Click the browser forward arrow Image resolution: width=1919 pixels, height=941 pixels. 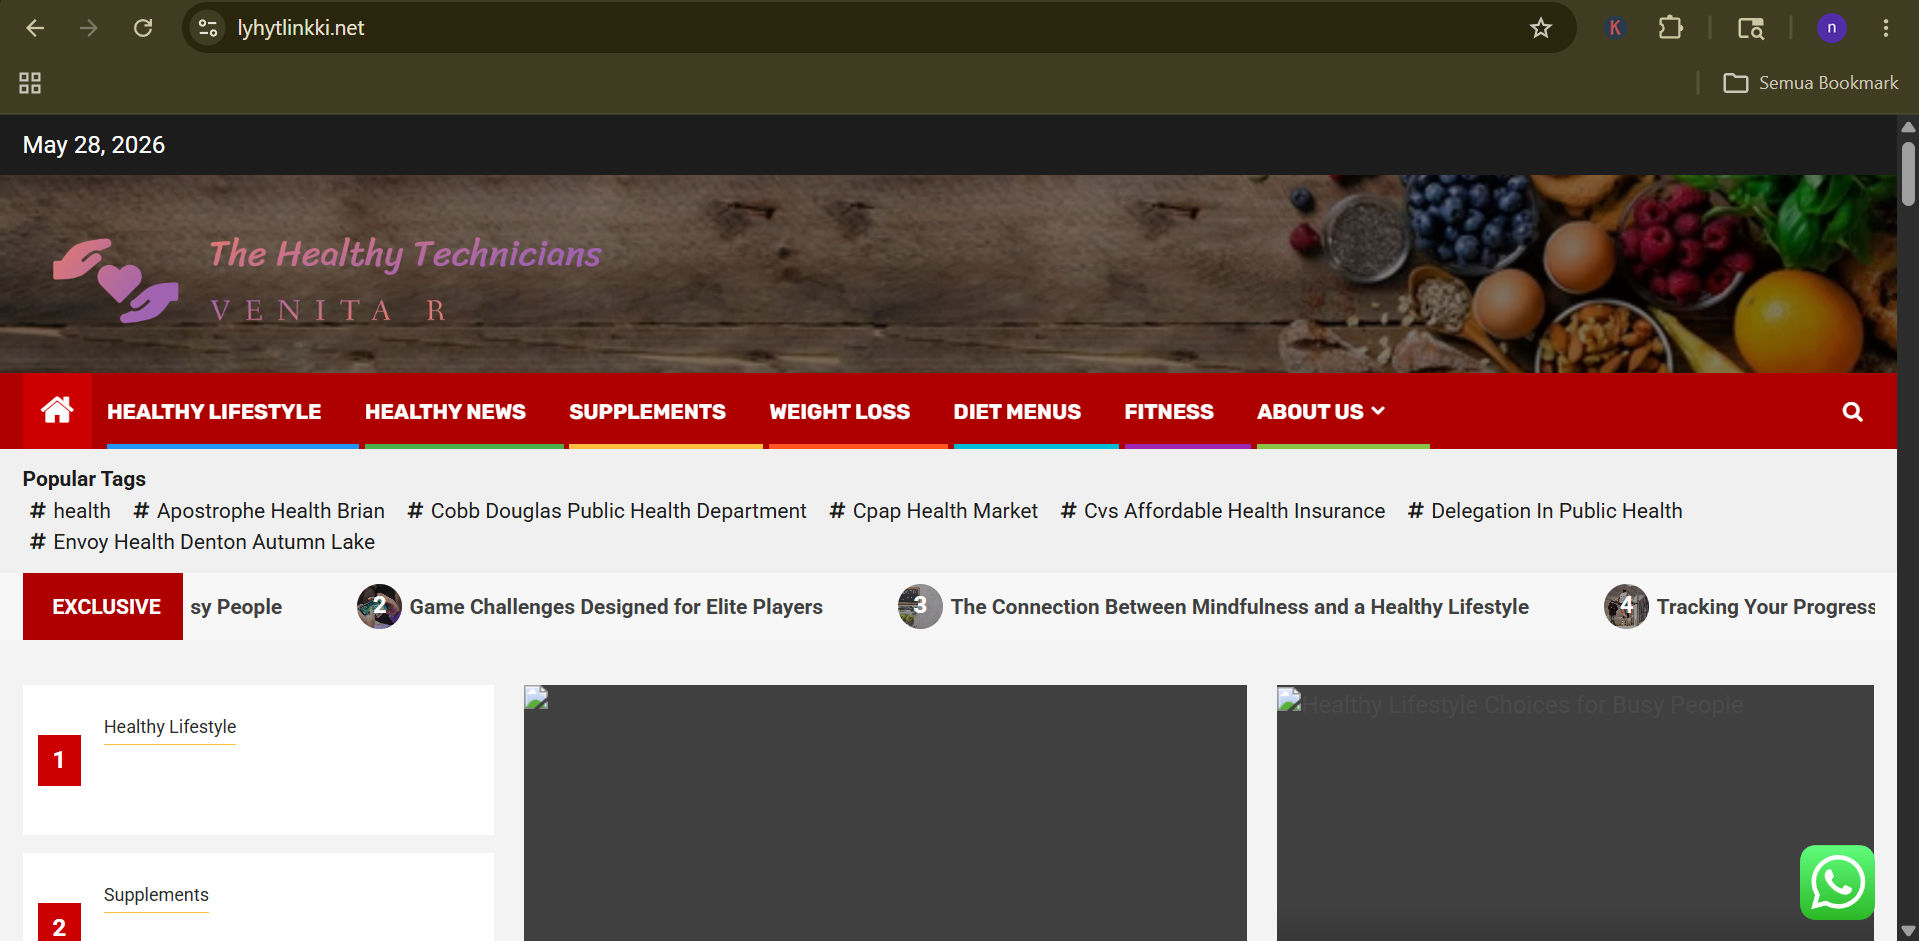[89, 28]
